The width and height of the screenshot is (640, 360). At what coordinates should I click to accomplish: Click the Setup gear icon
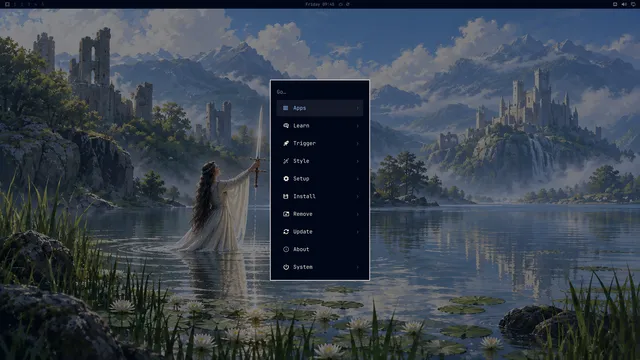tap(286, 178)
